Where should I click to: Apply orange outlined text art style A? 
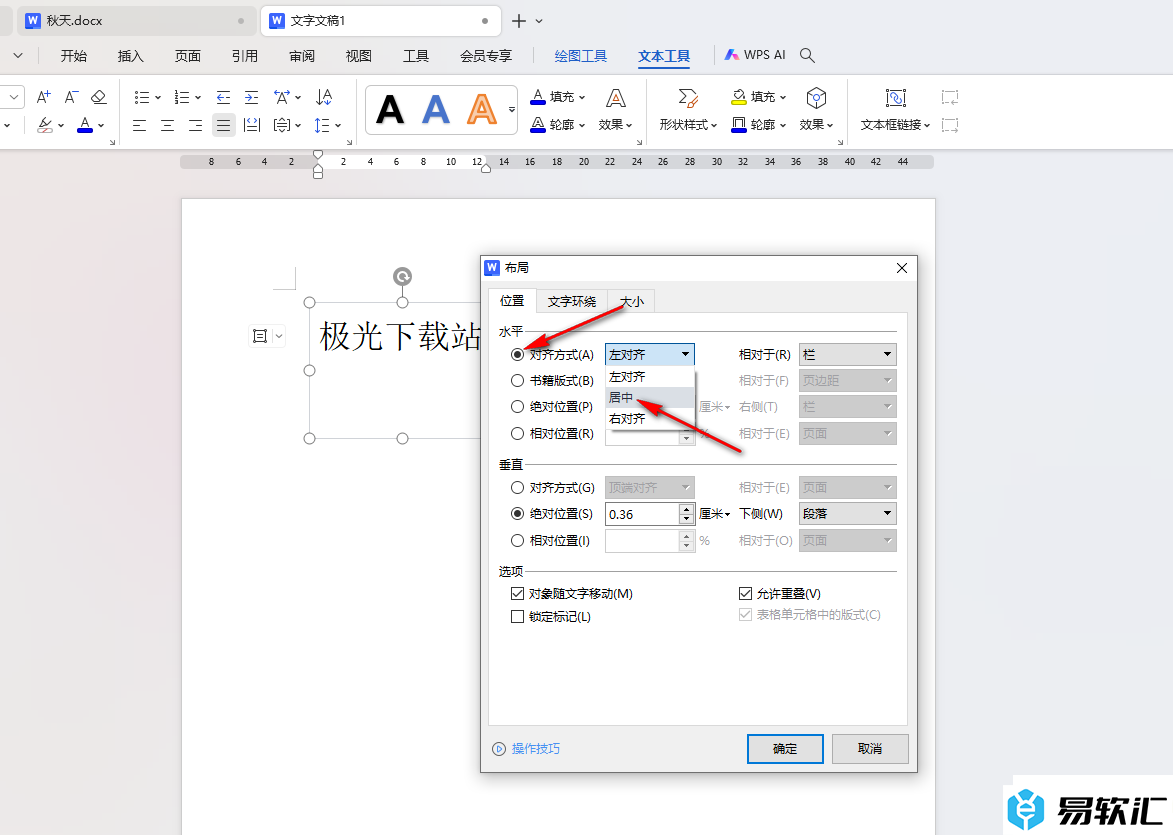482,110
